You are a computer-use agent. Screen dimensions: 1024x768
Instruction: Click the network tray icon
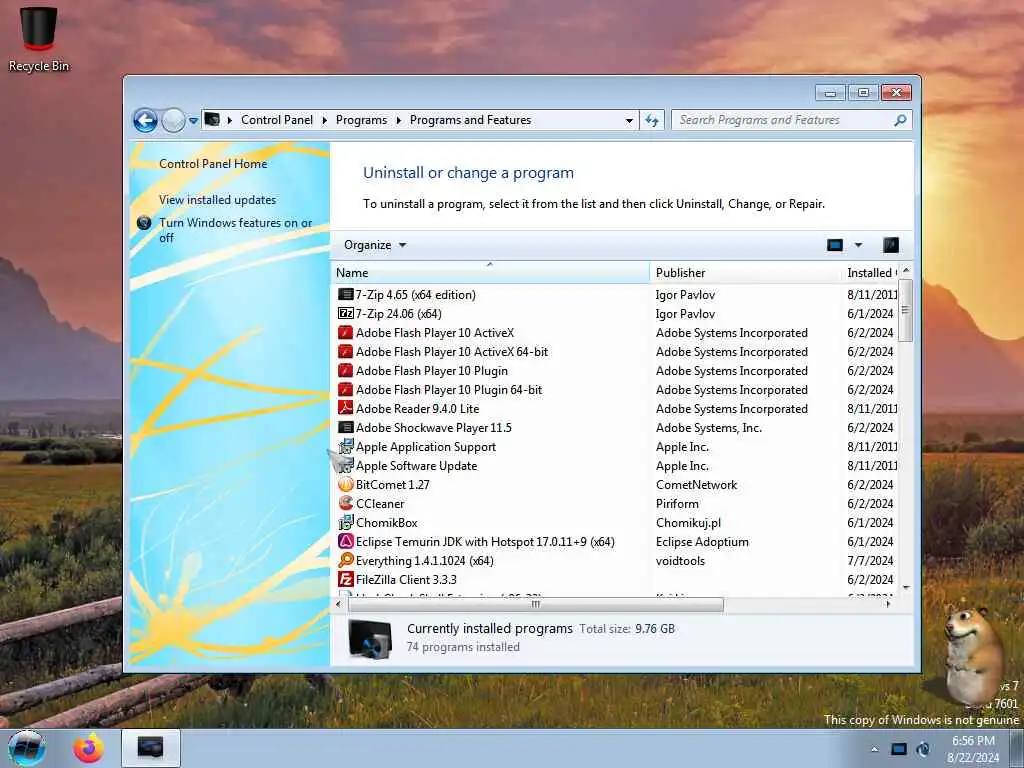pos(899,749)
